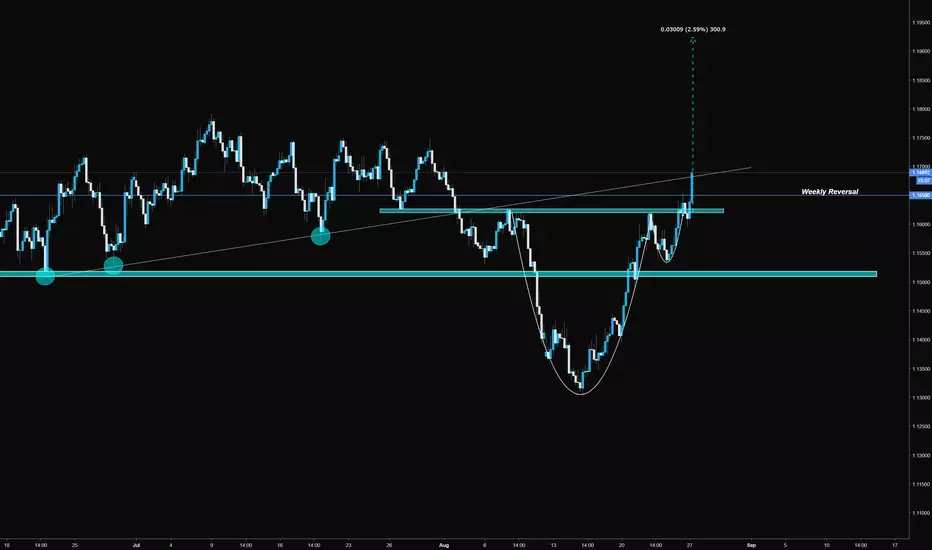
Task: Select the rightmost teal circle on trendline
Action: tap(320, 236)
